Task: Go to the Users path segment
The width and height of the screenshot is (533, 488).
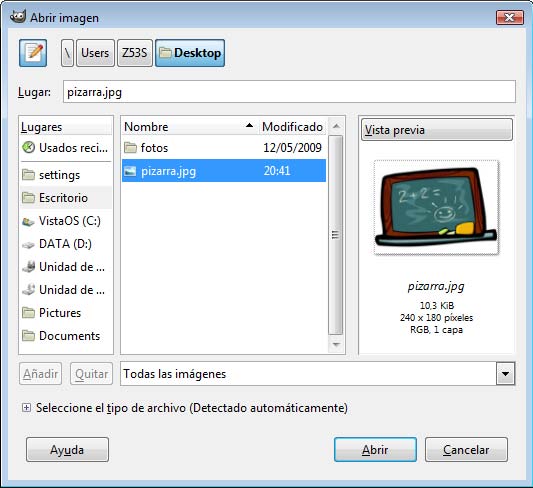Action: click(x=95, y=53)
